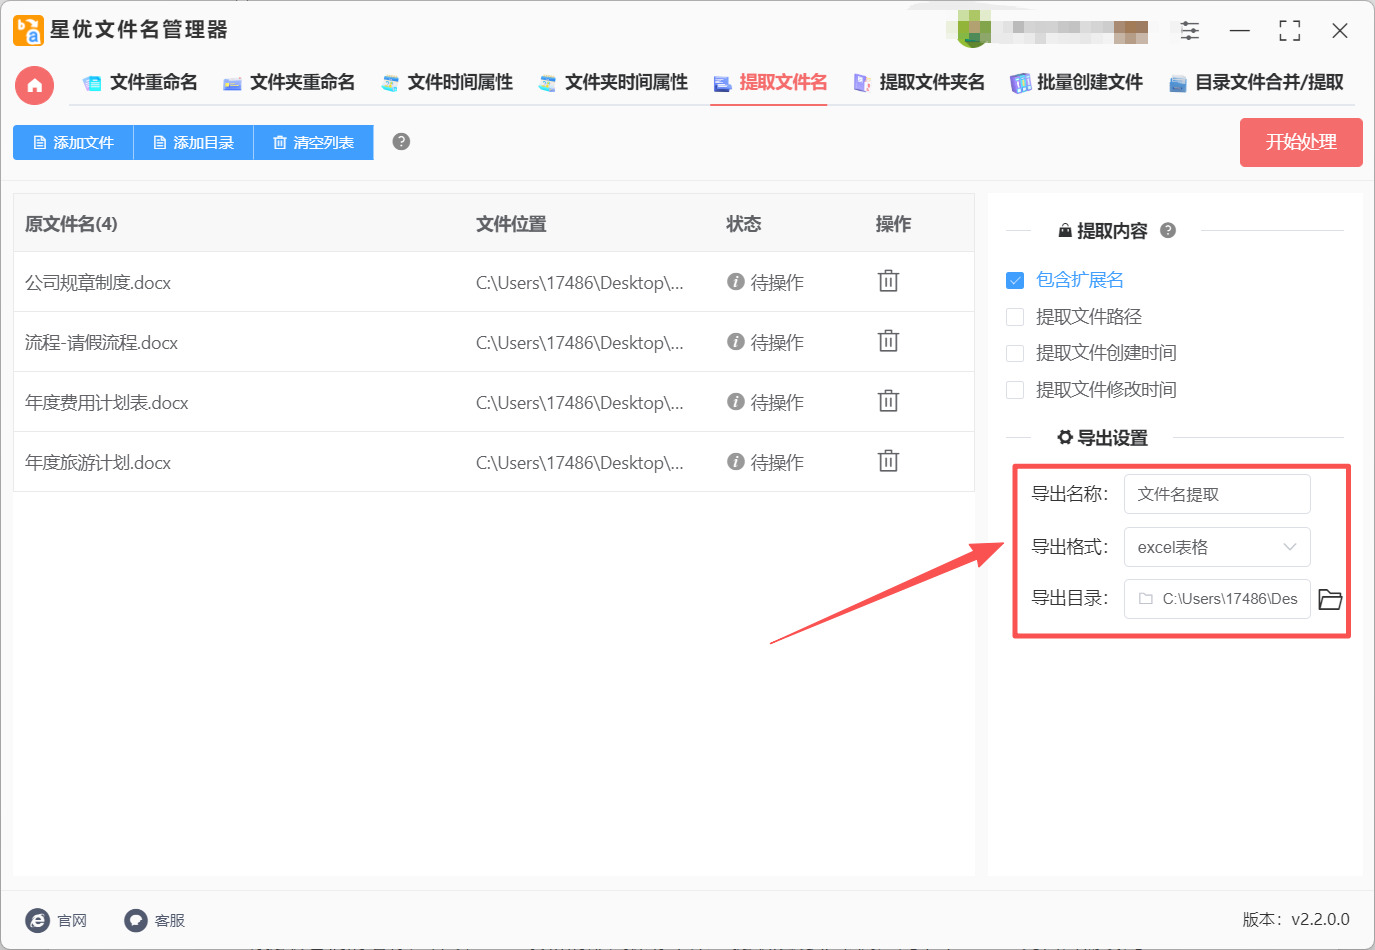This screenshot has width=1375, height=950.
Task: Contact 客服 support icon
Action: [x=136, y=920]
